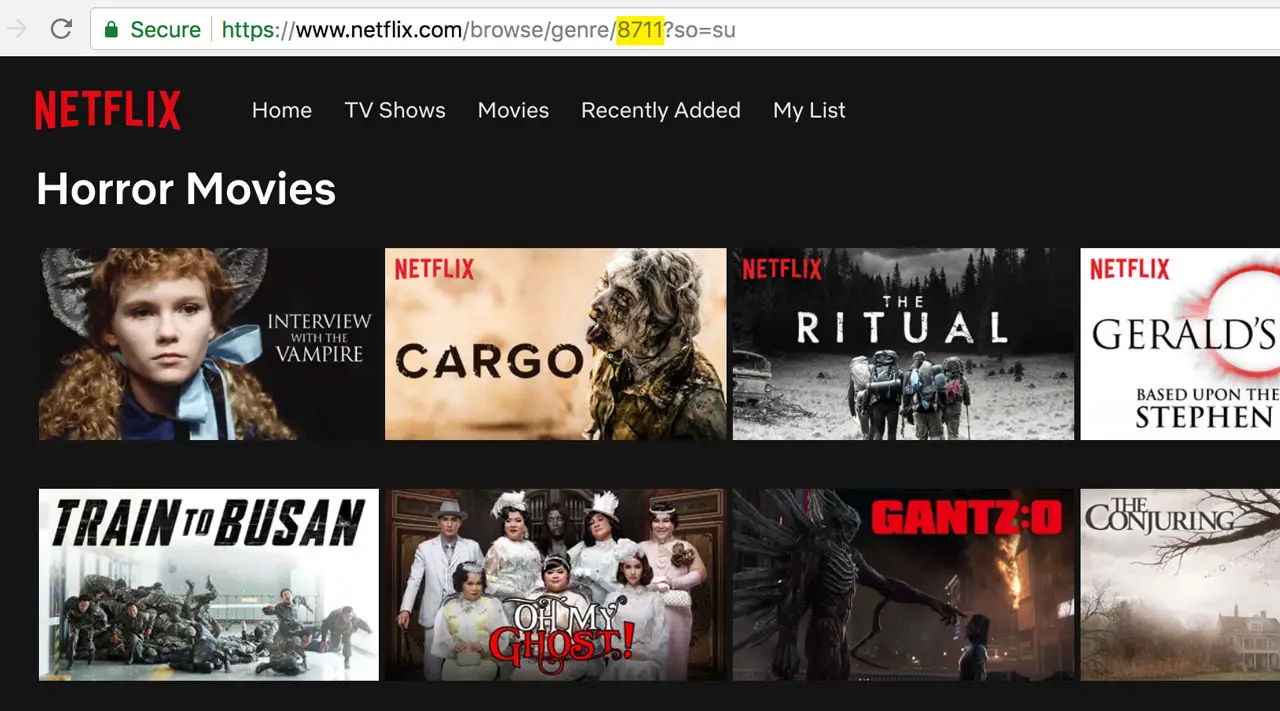Open Recently Added
The width and height of the screenshot is (1280, 711).
click(661, 110)
